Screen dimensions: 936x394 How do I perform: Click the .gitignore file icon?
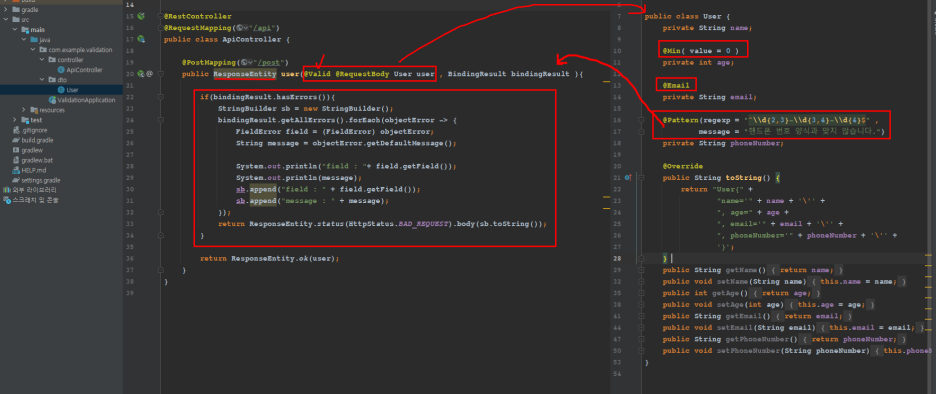[16, 130]
